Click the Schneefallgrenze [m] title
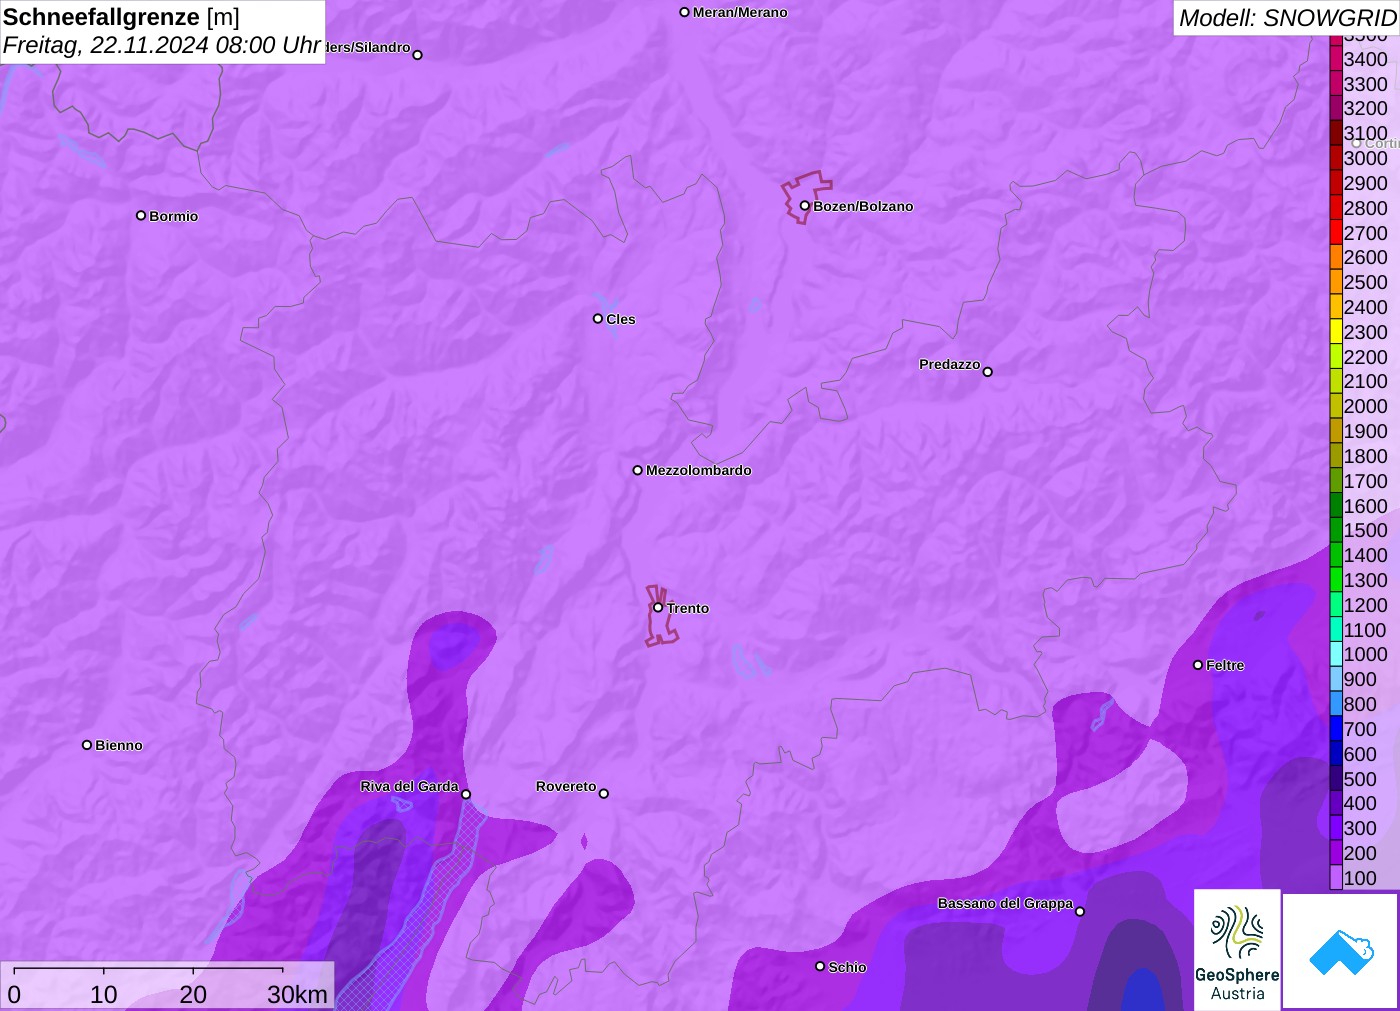Screen dimensions: 1400x1011 pos(121,17)
